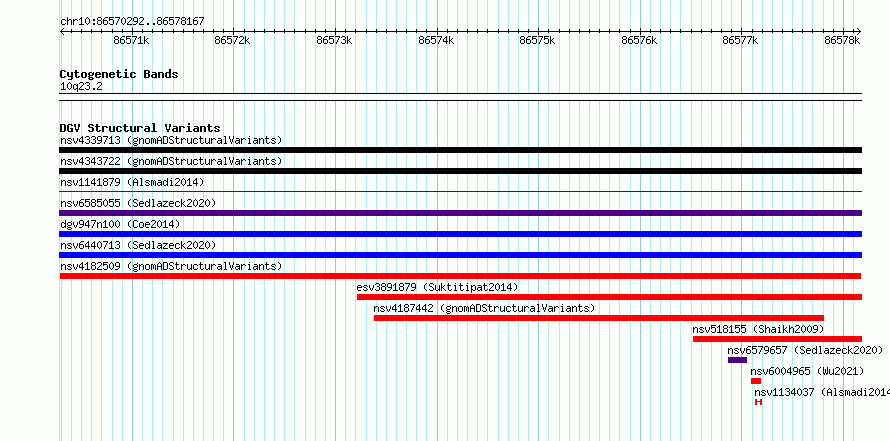Select the nsv4343722 black variant bar

[x=460, y=171]
